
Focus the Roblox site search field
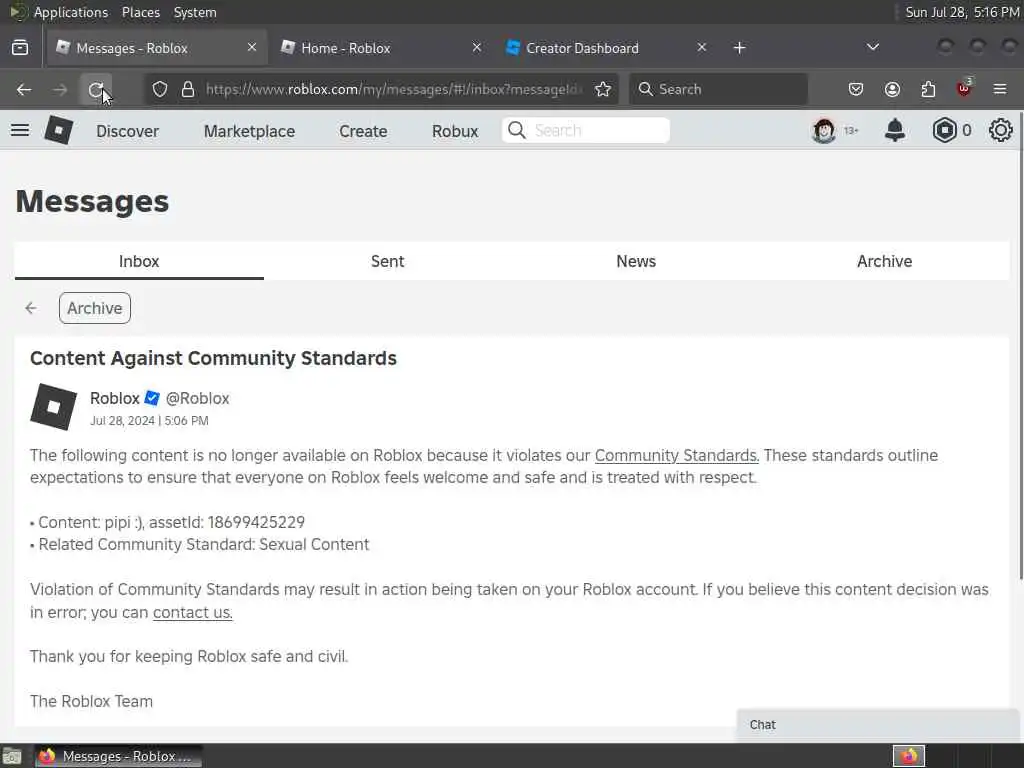586,131
